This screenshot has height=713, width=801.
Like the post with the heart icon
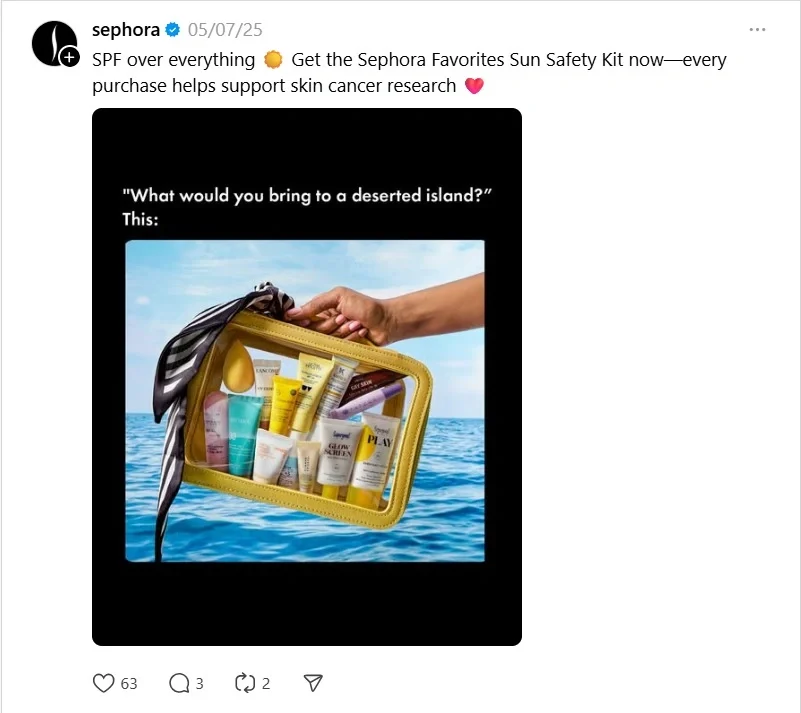click(104, 683)
